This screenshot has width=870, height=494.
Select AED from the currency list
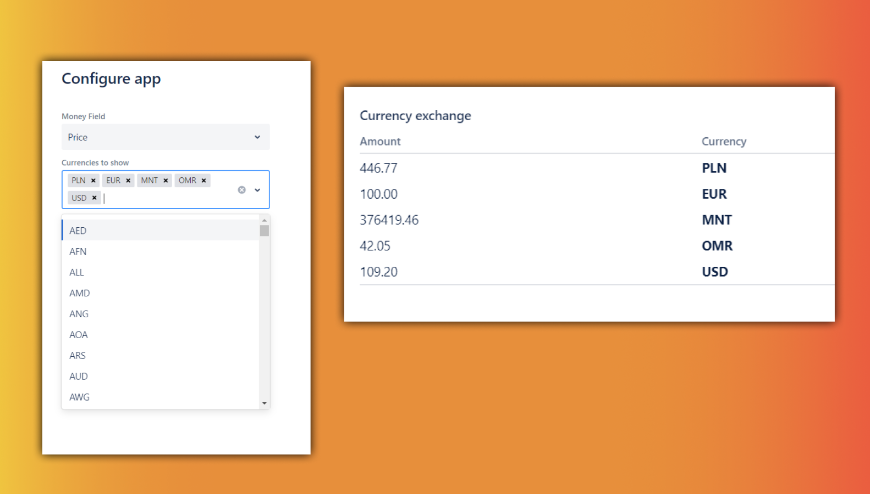[160, 230]
